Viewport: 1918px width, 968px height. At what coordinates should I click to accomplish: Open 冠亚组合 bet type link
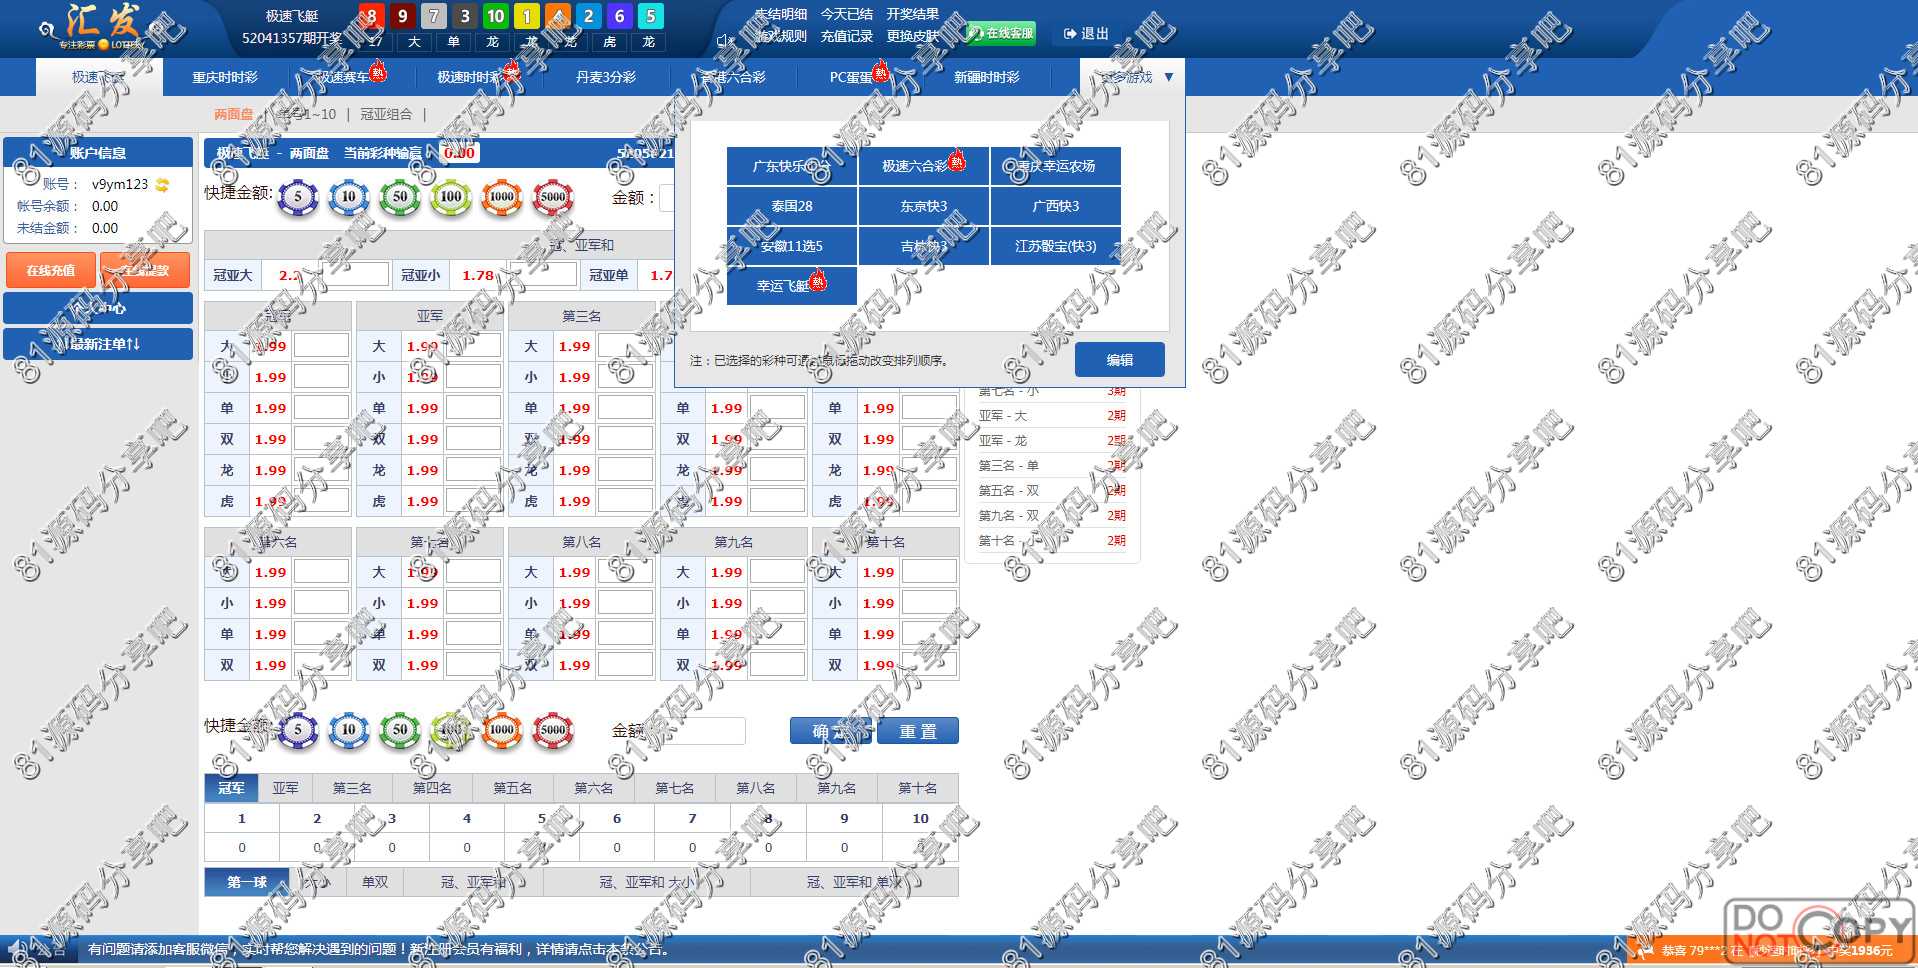point(386,114)
